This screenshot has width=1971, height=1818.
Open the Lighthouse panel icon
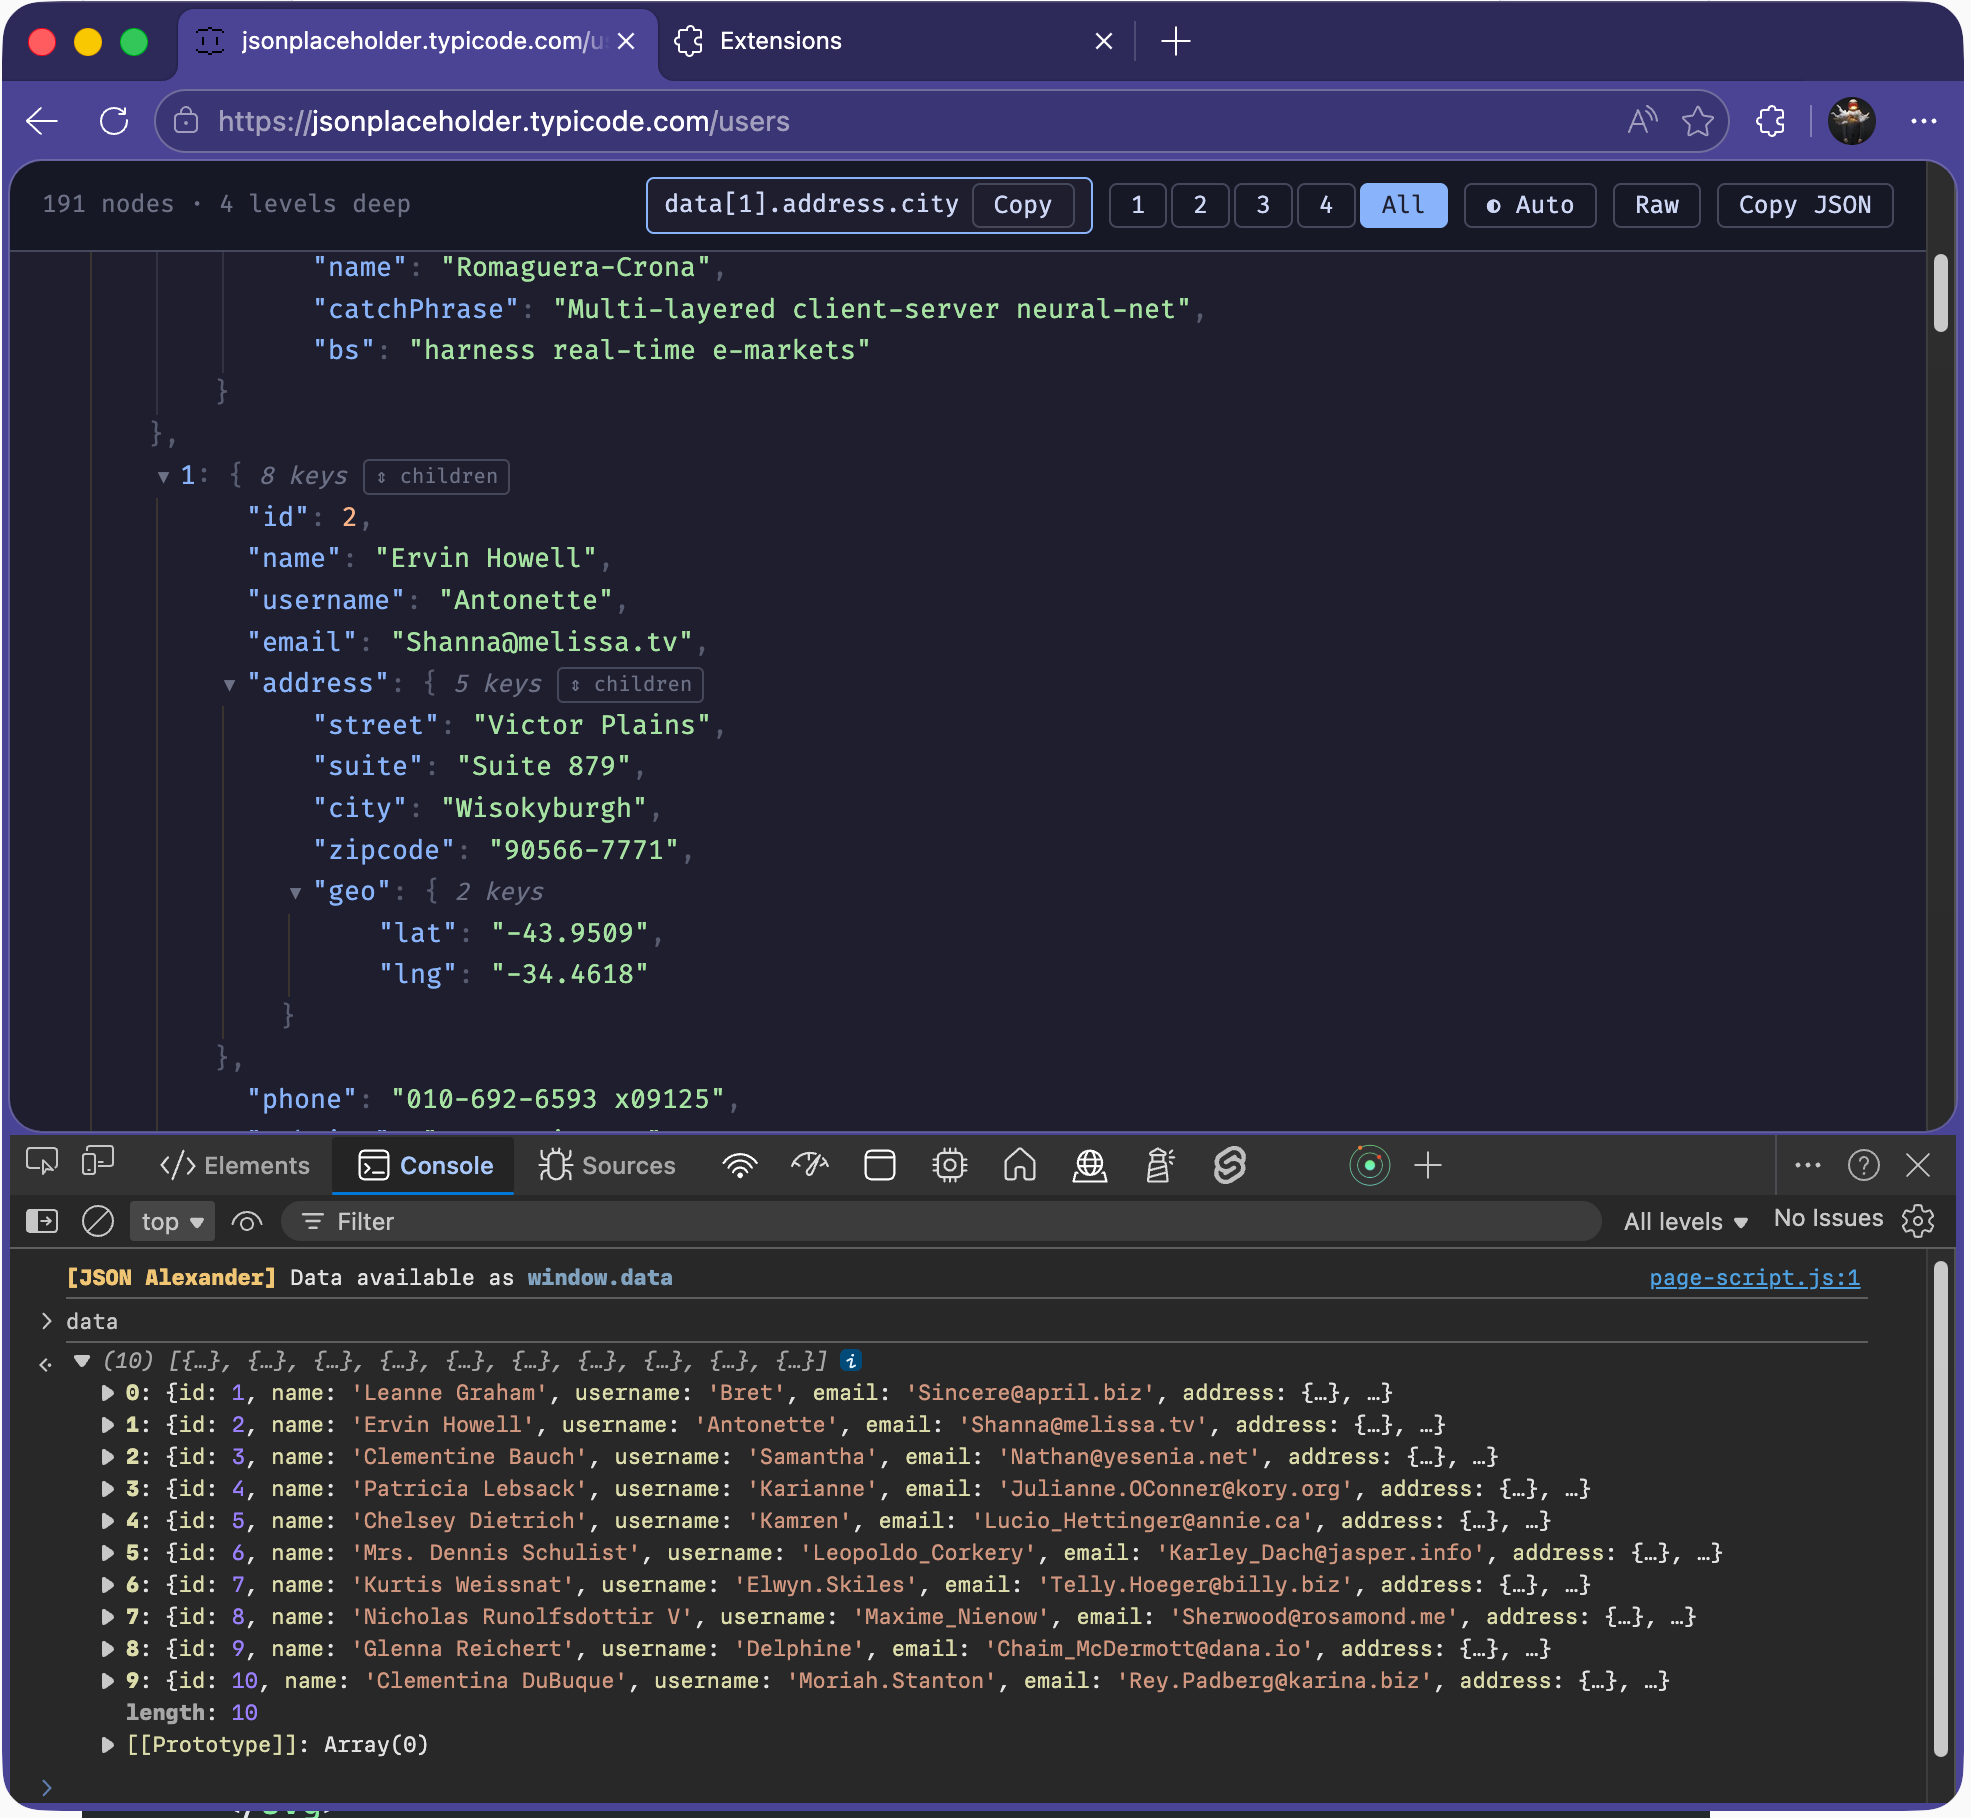point(1159,1165)
